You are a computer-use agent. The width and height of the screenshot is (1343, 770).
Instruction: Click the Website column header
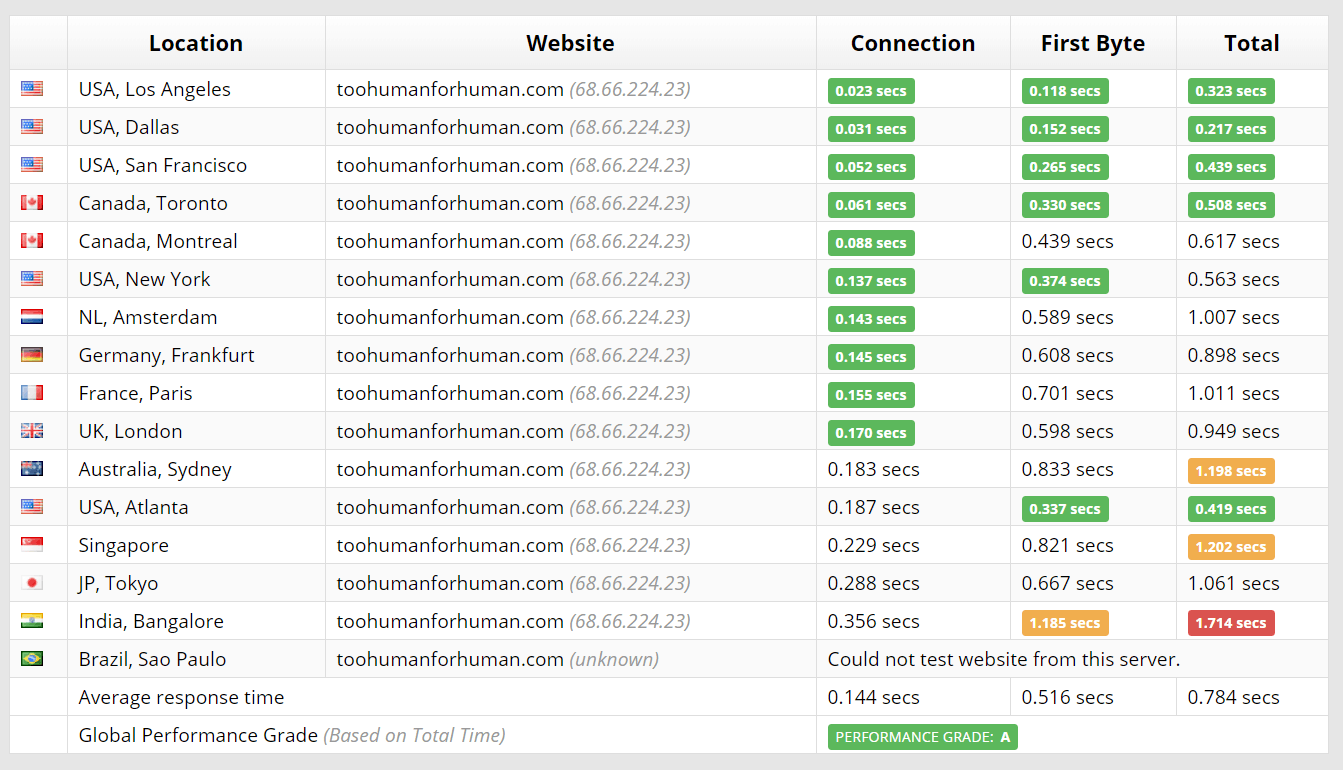[570, 43]
